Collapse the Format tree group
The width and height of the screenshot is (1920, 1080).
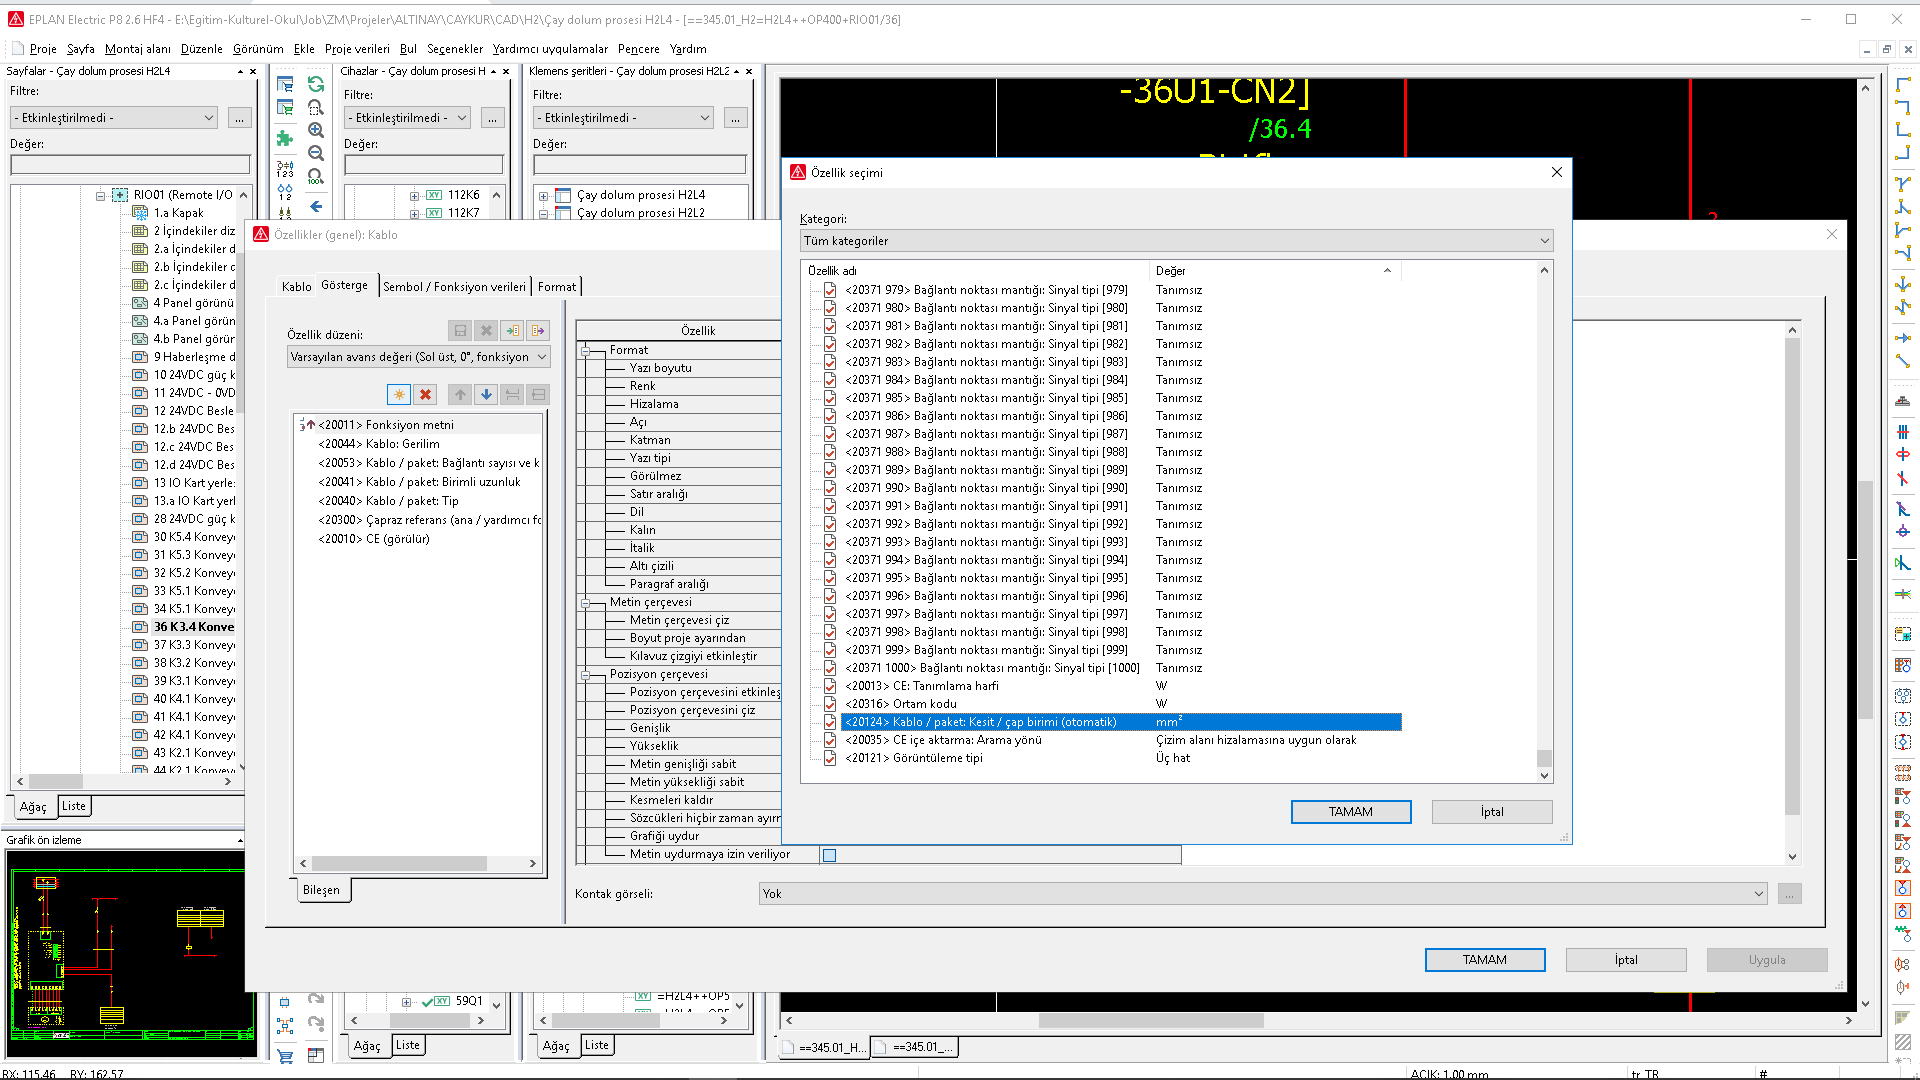tap(586, 351)
